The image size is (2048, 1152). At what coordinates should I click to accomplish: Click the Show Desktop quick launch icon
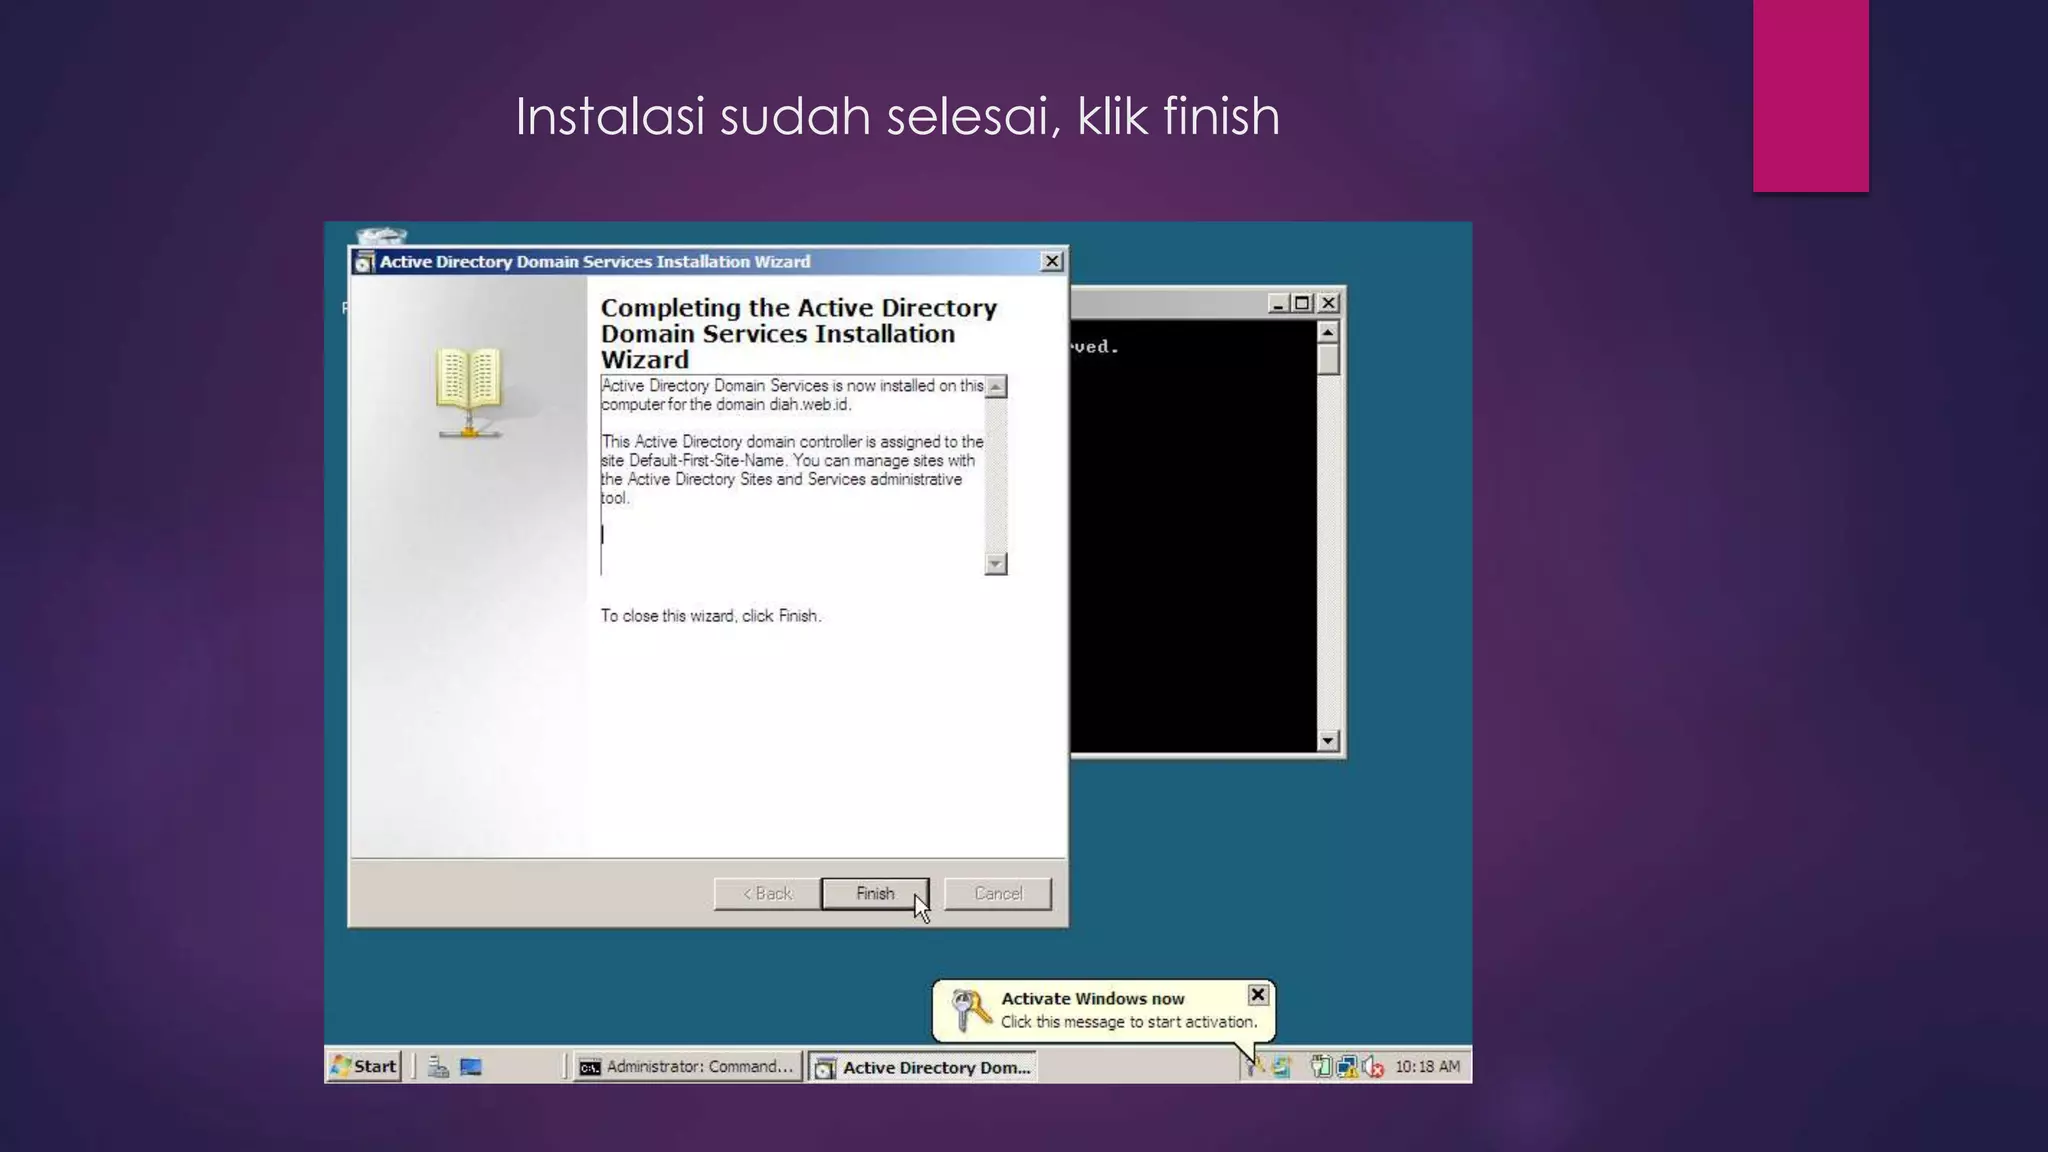pos(471,1067)
